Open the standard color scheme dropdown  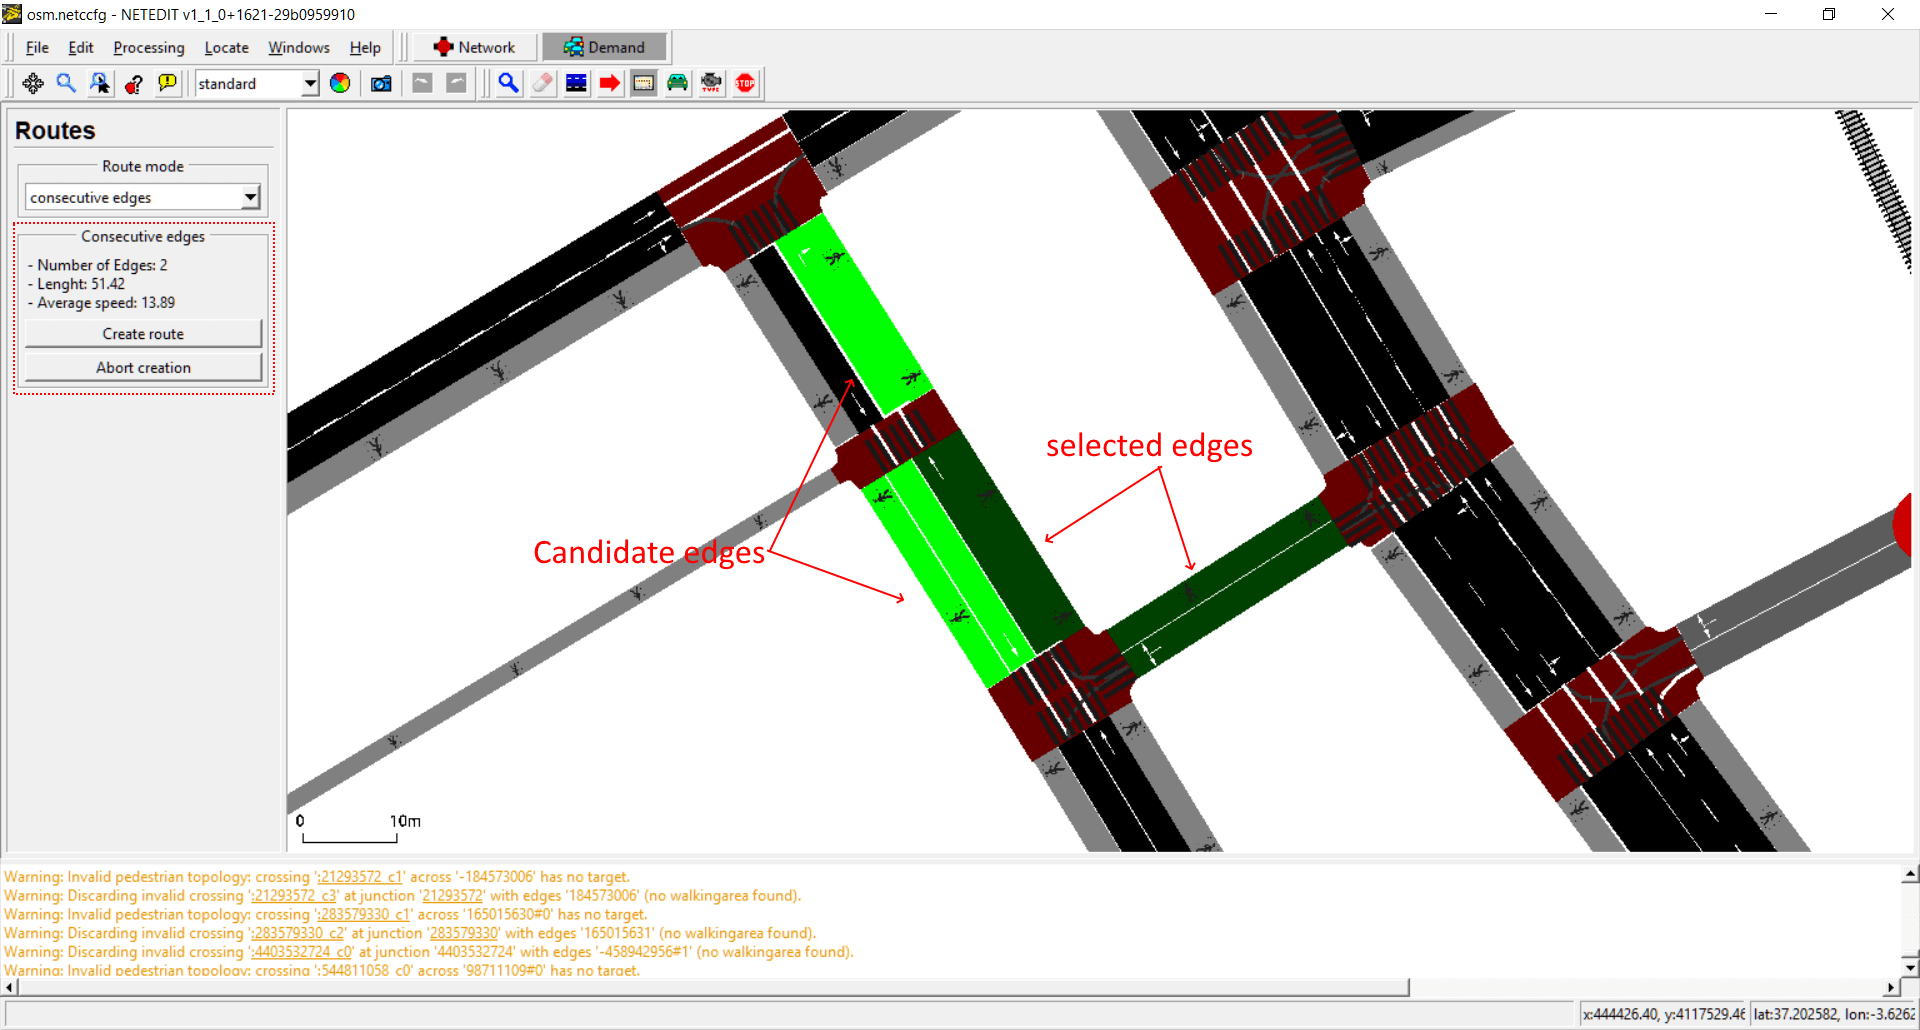coord(310,84)
